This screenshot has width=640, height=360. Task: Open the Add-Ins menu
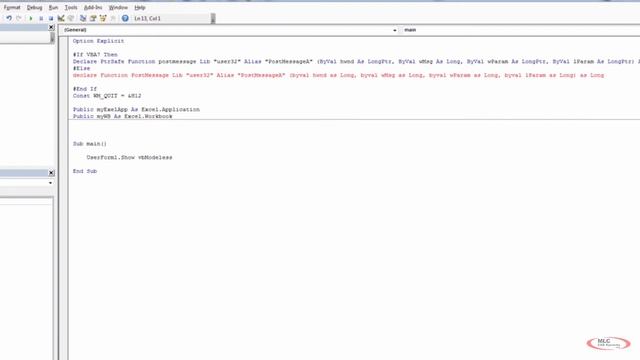coord(93,7)
